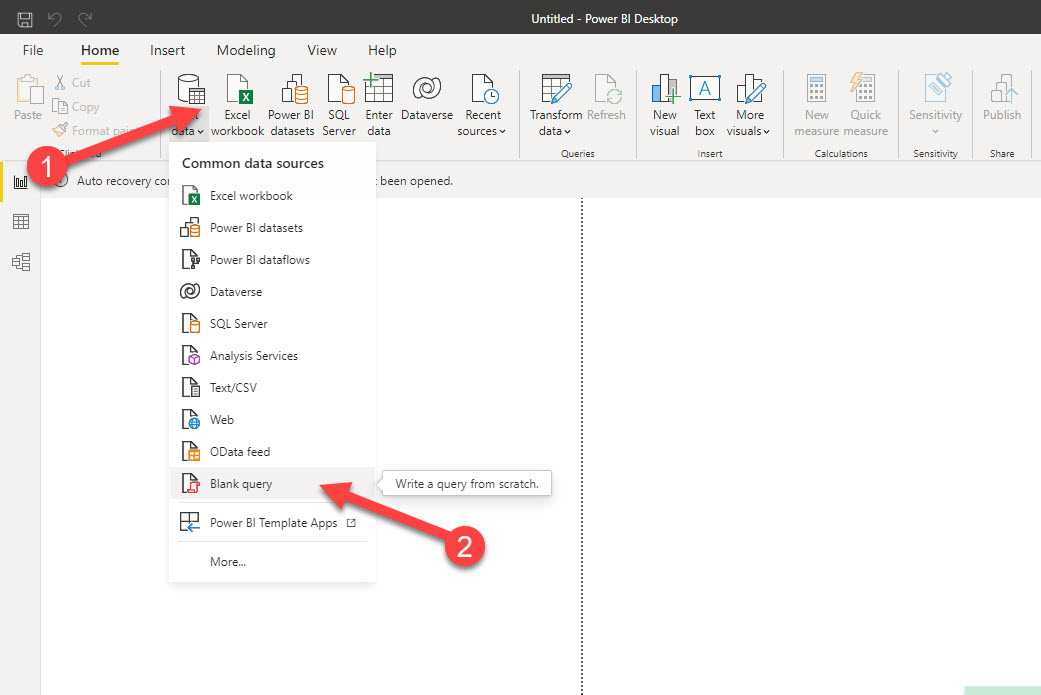The image size is (1041, 695).
Task: Choose Analysis Services from the list
Action: [x=273, y=355]
